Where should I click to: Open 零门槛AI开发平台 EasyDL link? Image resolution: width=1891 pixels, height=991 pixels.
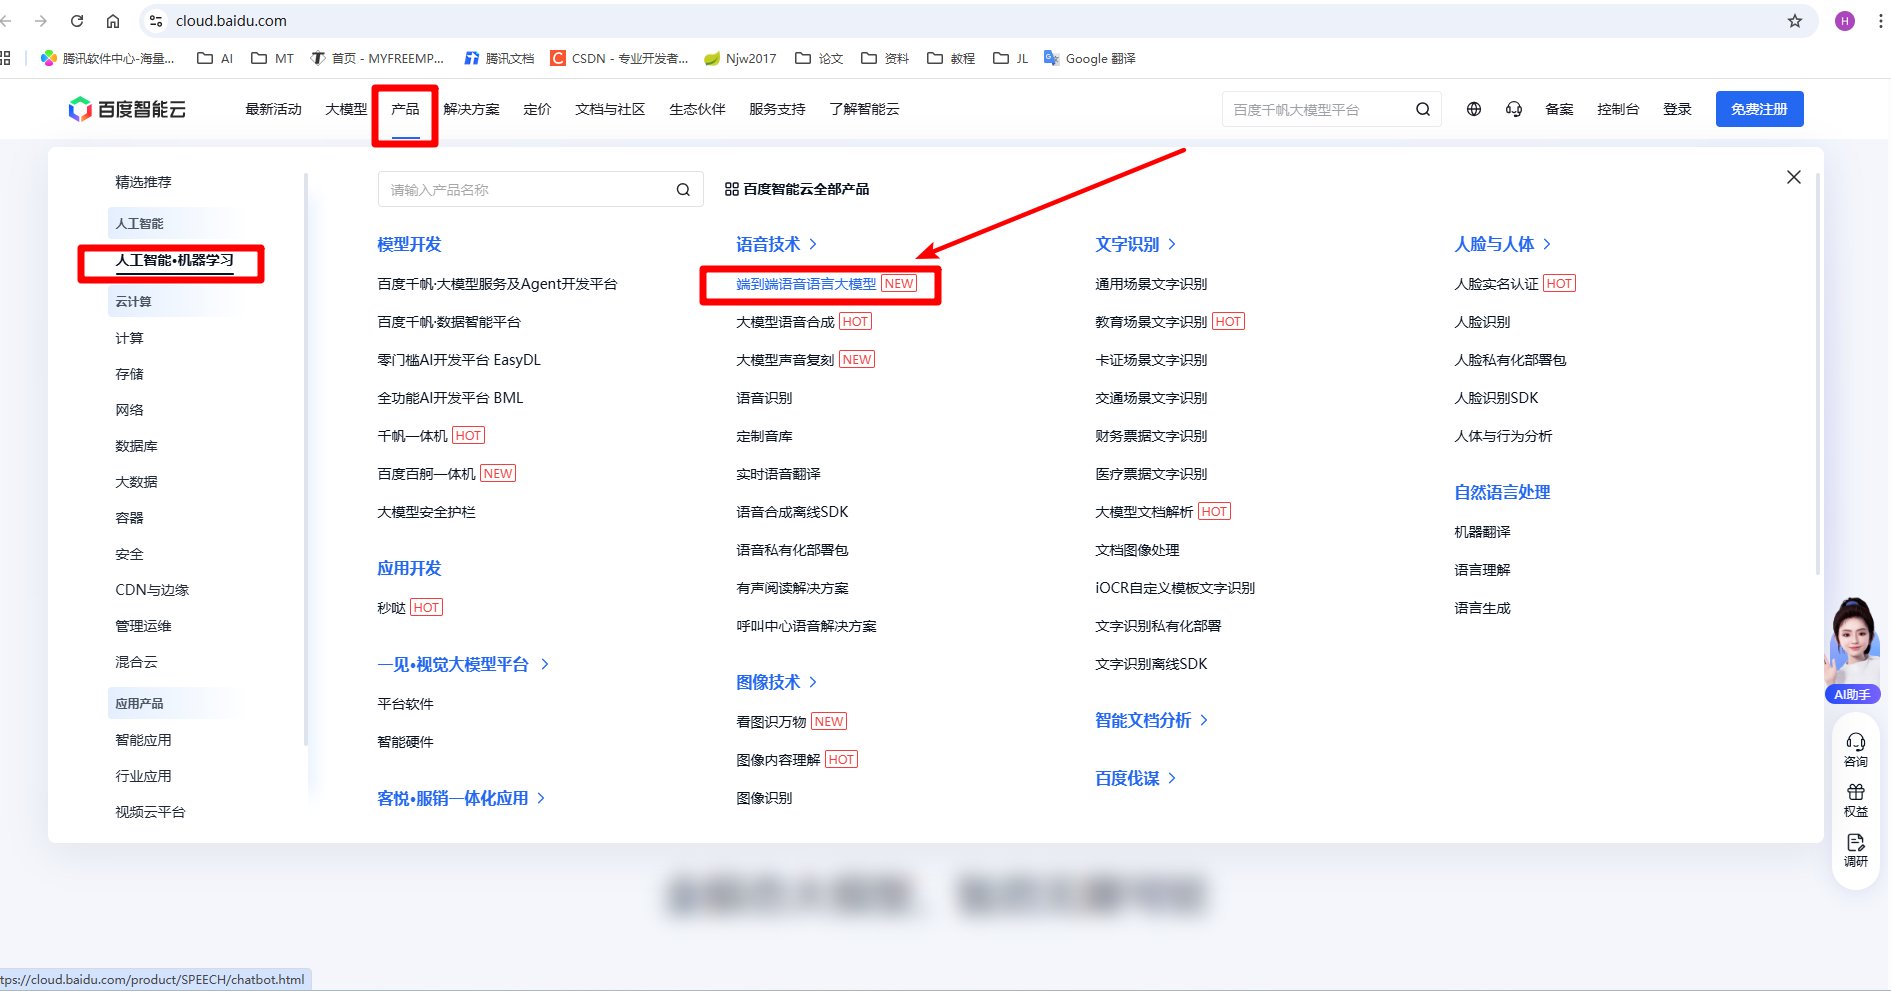point(459,360)
